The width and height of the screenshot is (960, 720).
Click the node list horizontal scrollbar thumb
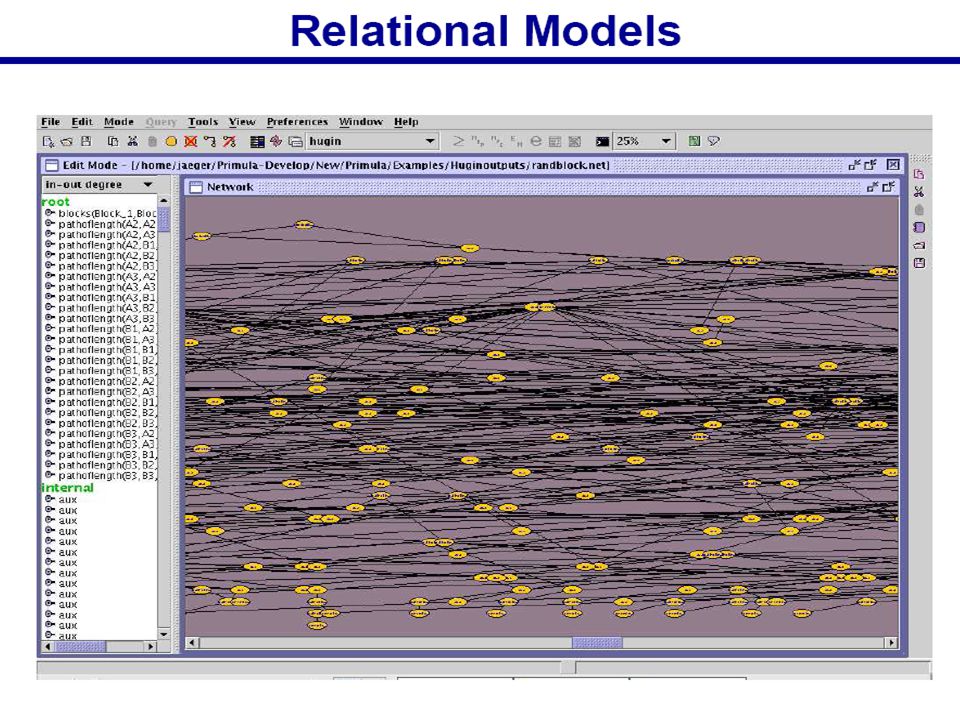pyautogui.click(x=81, y=646)
